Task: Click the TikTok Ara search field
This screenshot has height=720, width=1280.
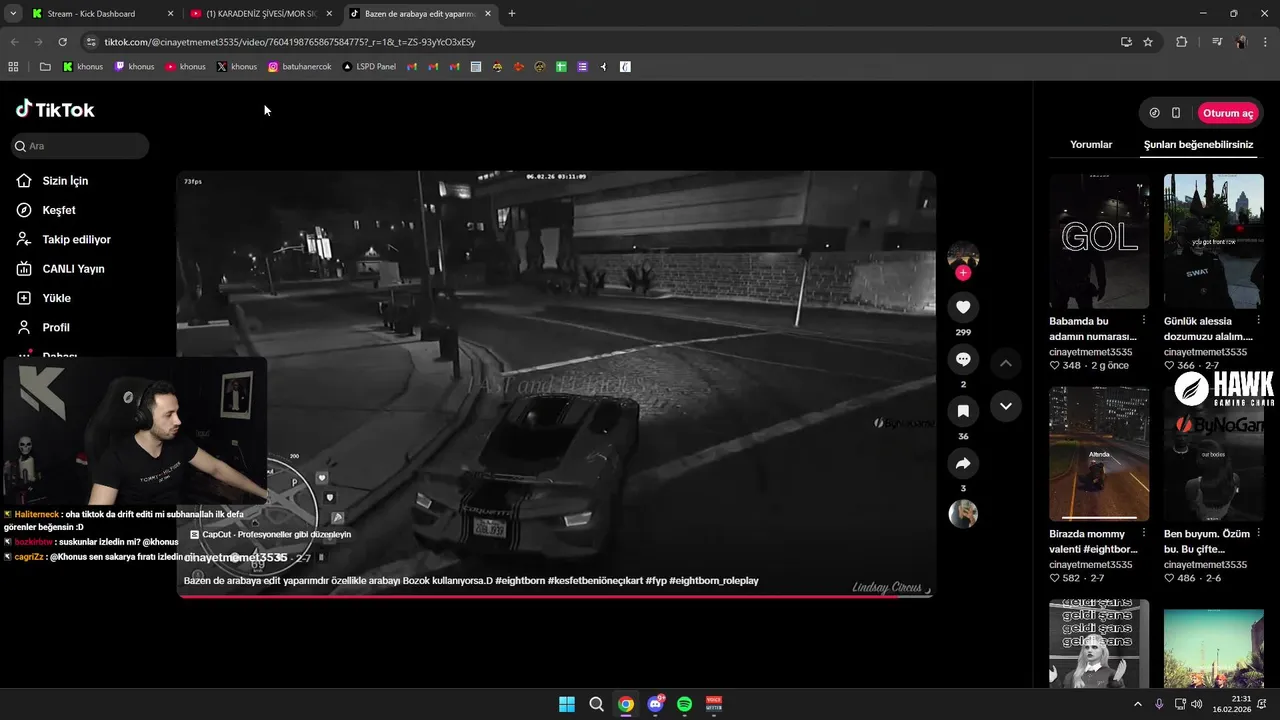Action: tap(80, 146)
